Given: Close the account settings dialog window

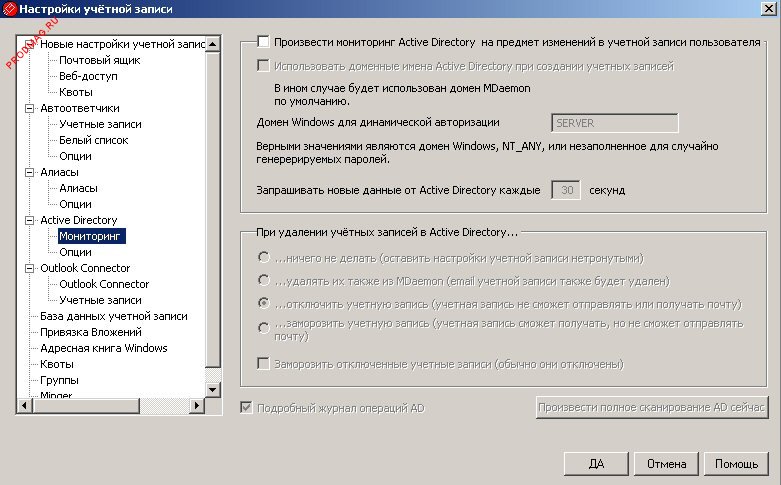Looking at the screenshot, I should (767, 10).
